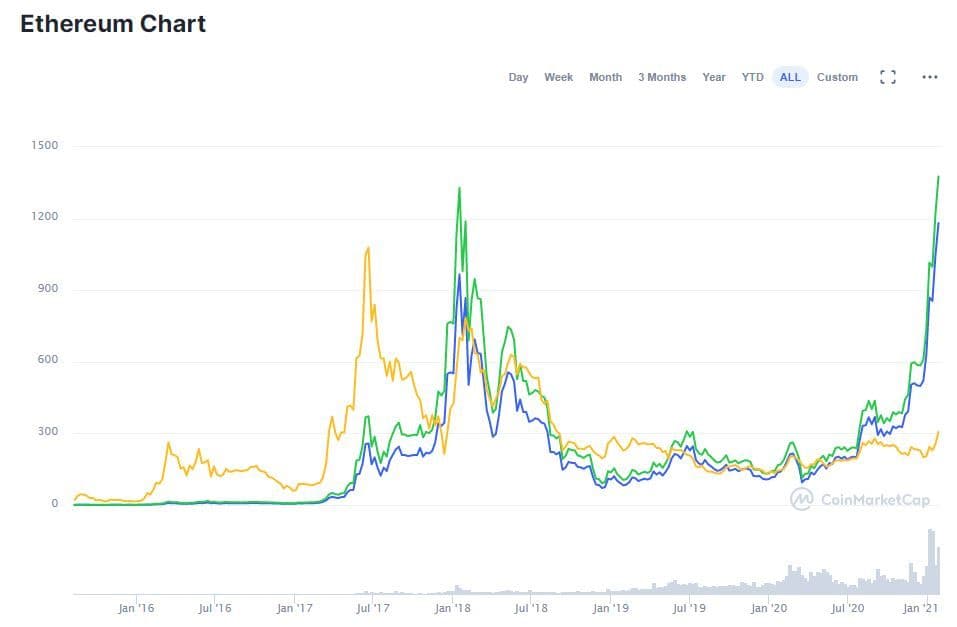The height and width of the screenshot is (627, 957).
Task: Select the Day time range
Action: pyautogui.click(x=518, y=77)
